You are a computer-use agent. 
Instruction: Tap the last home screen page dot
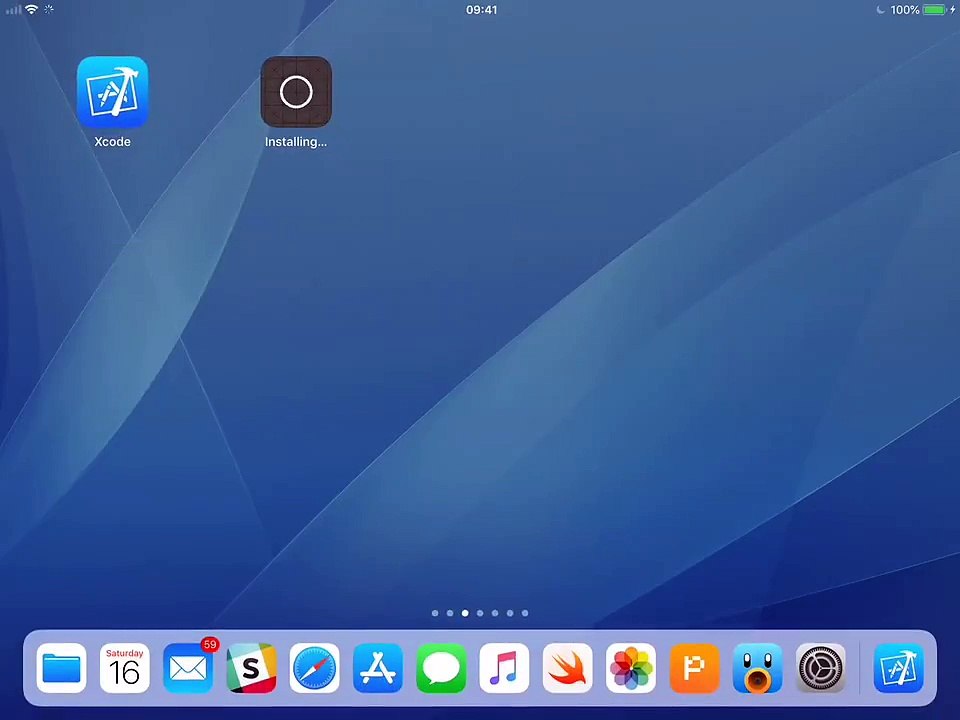click(x=525, y=613)
